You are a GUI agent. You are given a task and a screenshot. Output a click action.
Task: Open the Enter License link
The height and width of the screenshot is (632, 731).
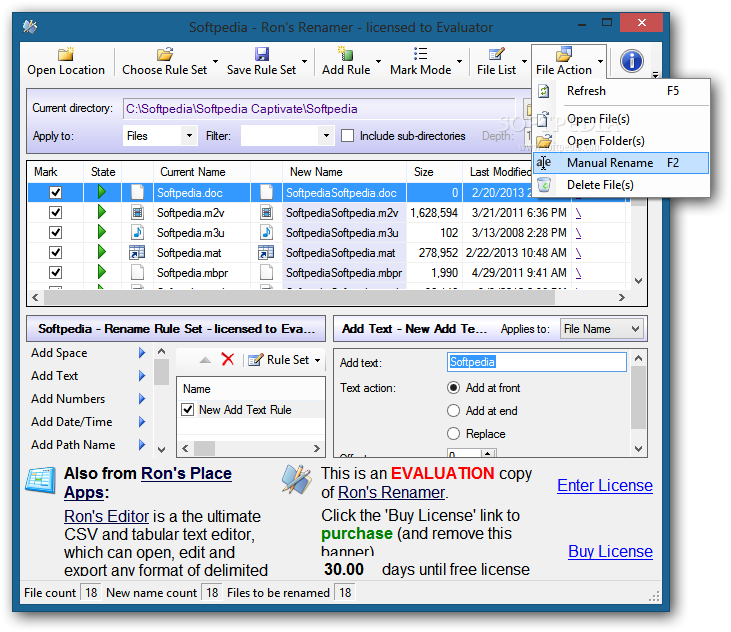[605, 486]
